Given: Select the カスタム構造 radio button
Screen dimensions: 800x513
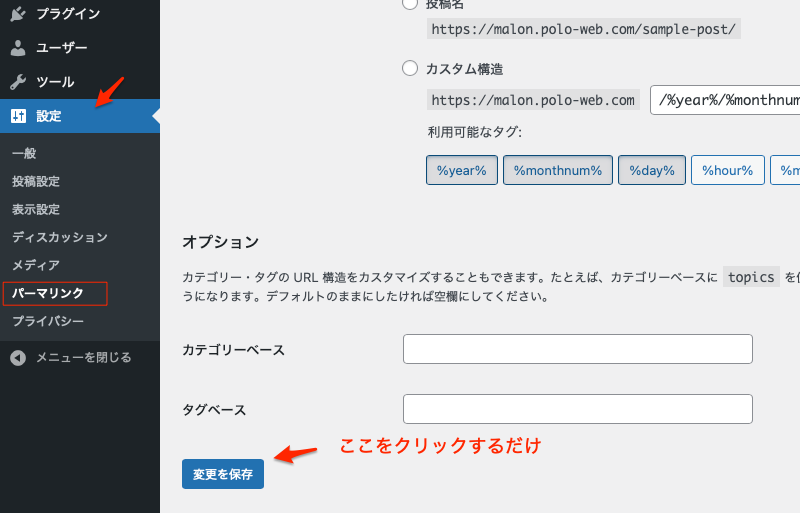Looking at the screenshot, I should coord(409,69).
